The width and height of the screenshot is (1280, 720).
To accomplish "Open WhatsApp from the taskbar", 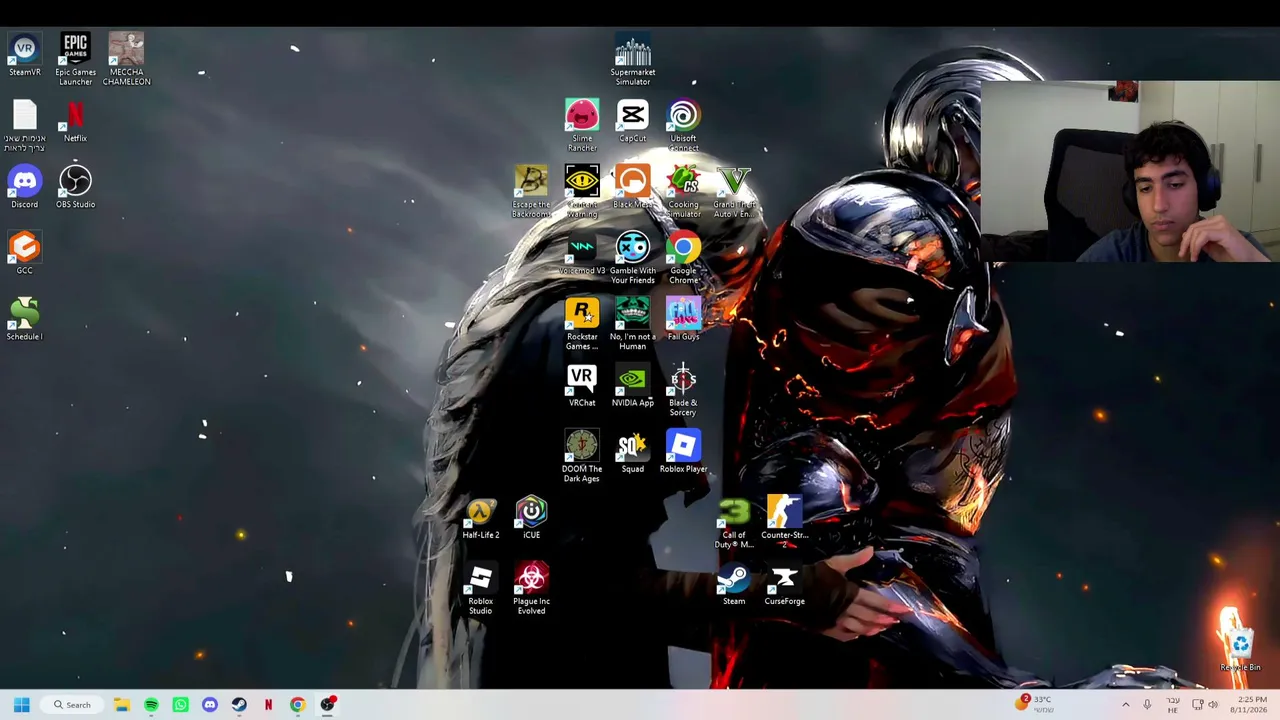I will coord(180,705).
